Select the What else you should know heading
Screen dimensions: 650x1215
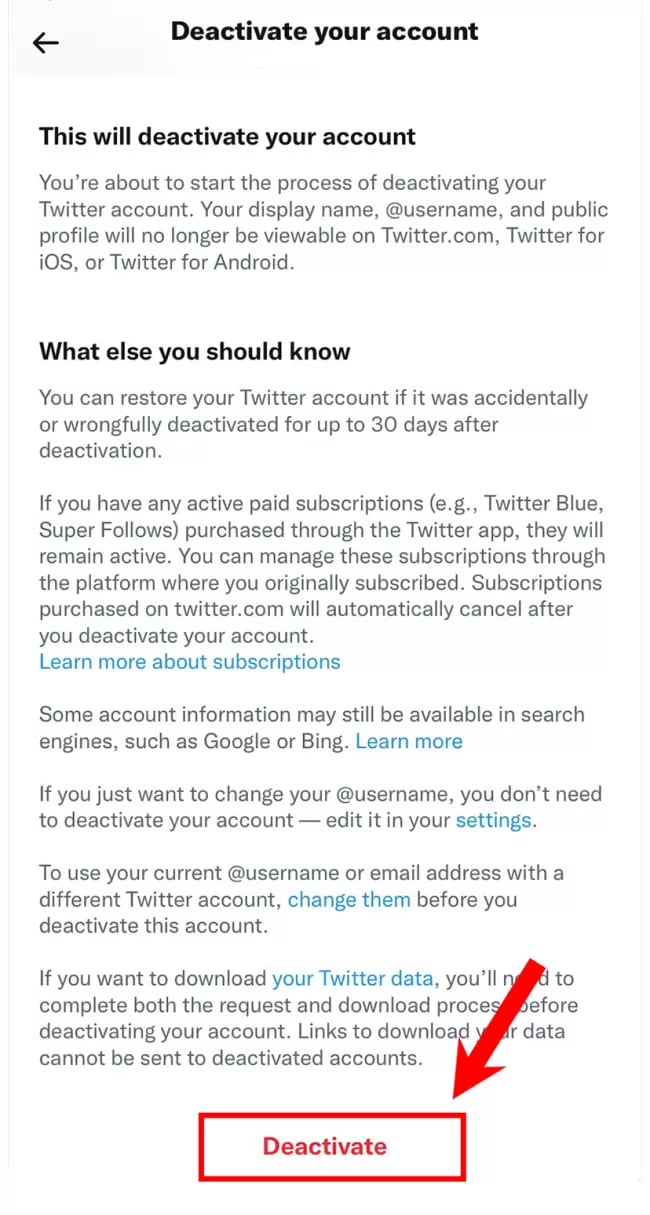point(195,351)
